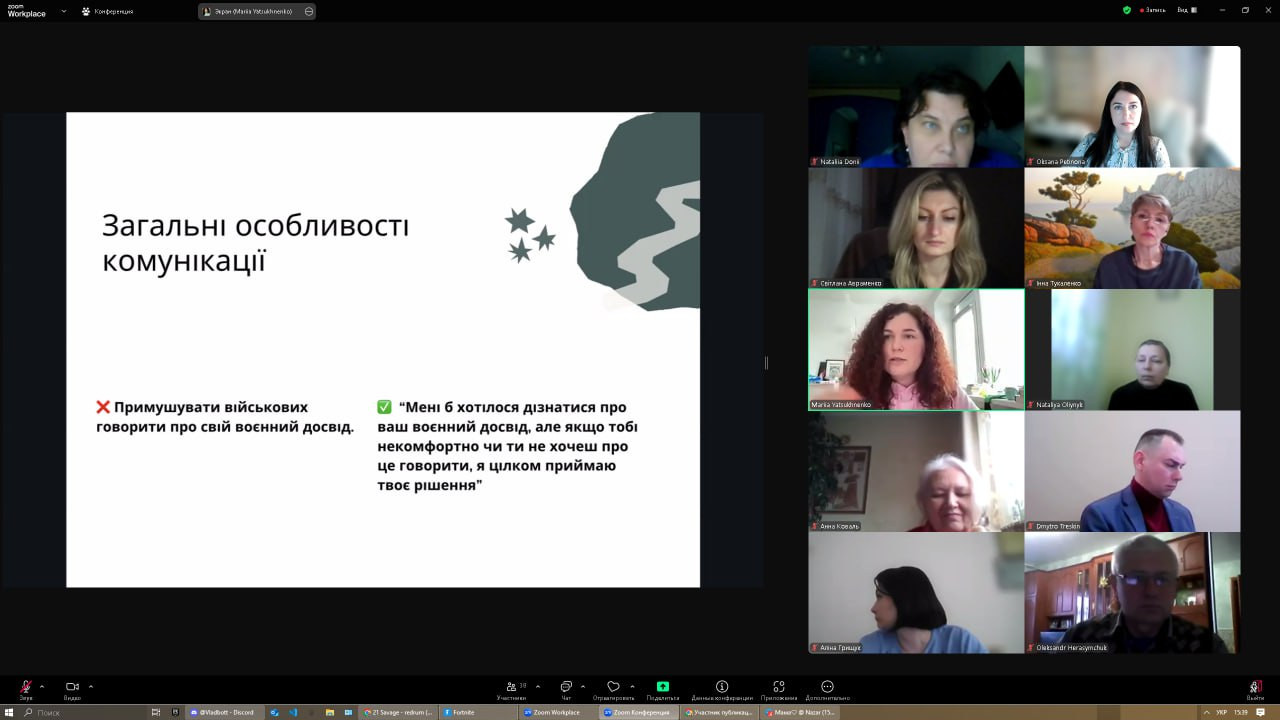Click the red cross text about Примушувати військових

[225, 417]
